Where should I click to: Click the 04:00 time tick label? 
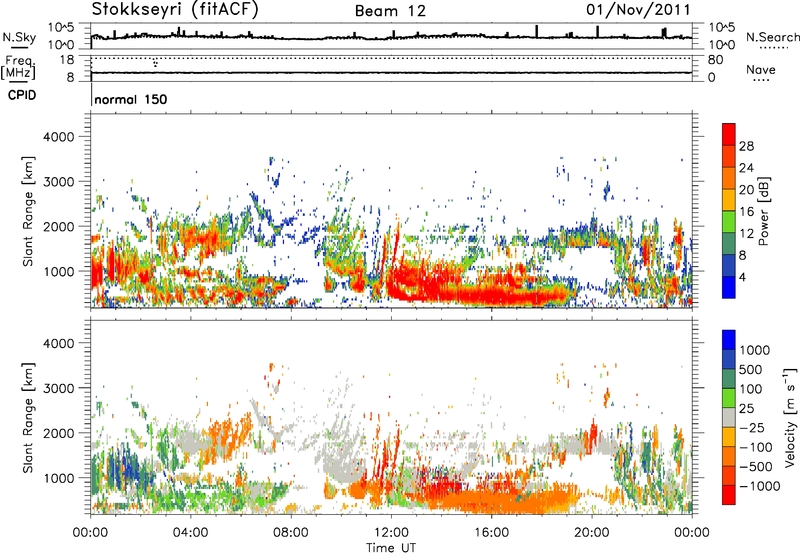click(190, 533)
